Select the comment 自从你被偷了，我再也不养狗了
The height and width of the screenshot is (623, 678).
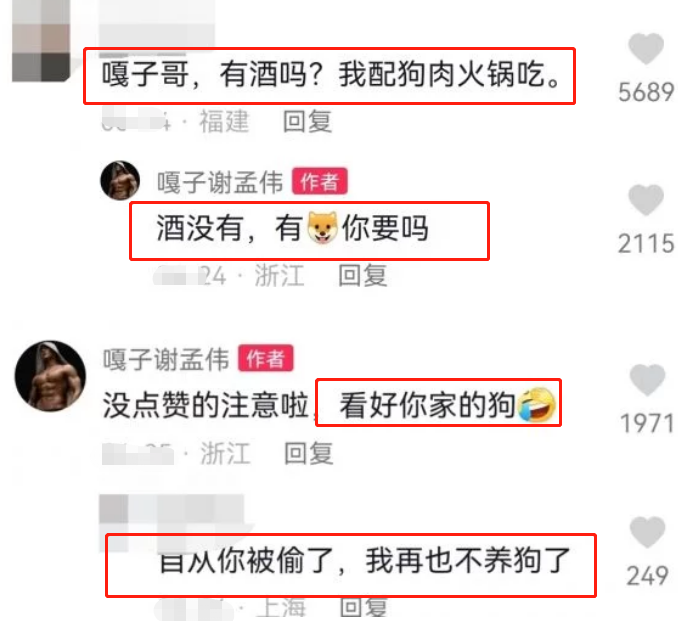[x=365, y=561]
